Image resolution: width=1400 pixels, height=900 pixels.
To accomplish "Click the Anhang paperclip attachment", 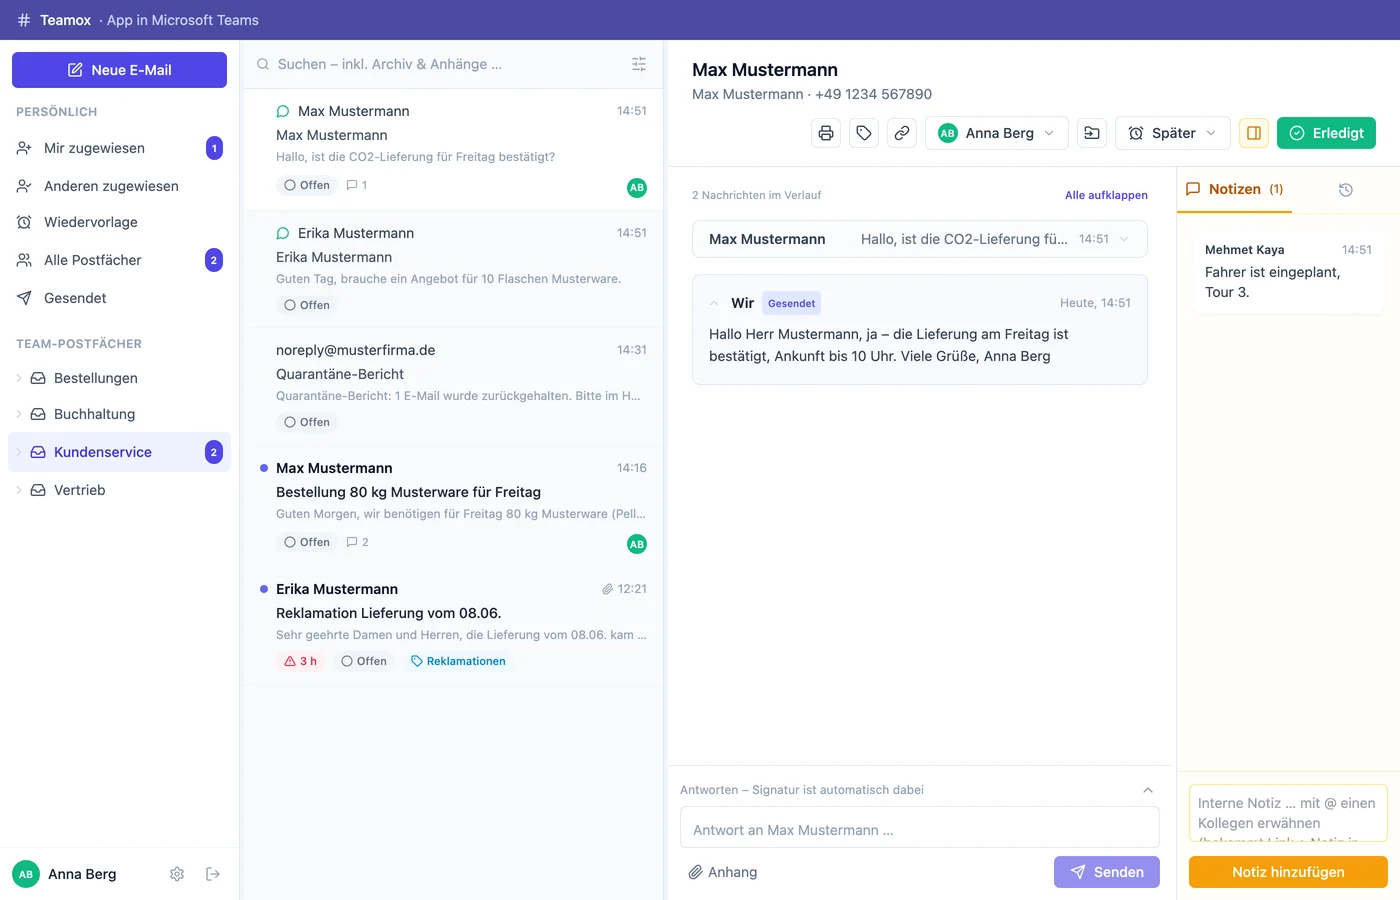I will coord(723,872).
